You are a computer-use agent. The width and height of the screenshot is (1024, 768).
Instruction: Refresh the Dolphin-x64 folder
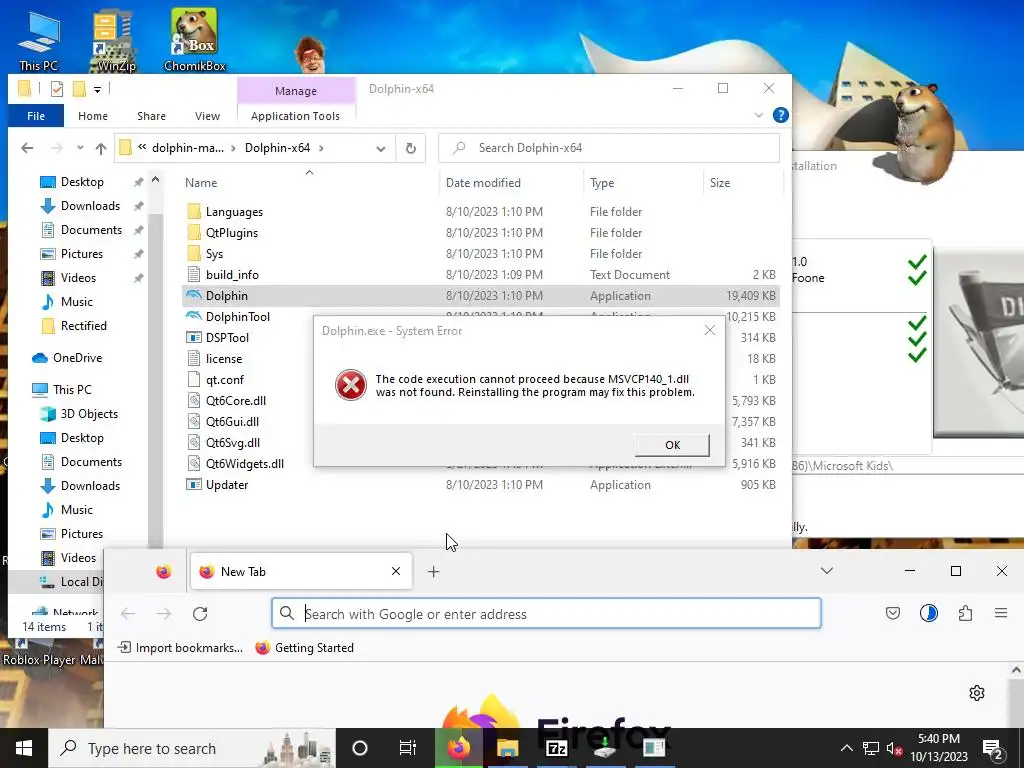click(x=411, y=148)
